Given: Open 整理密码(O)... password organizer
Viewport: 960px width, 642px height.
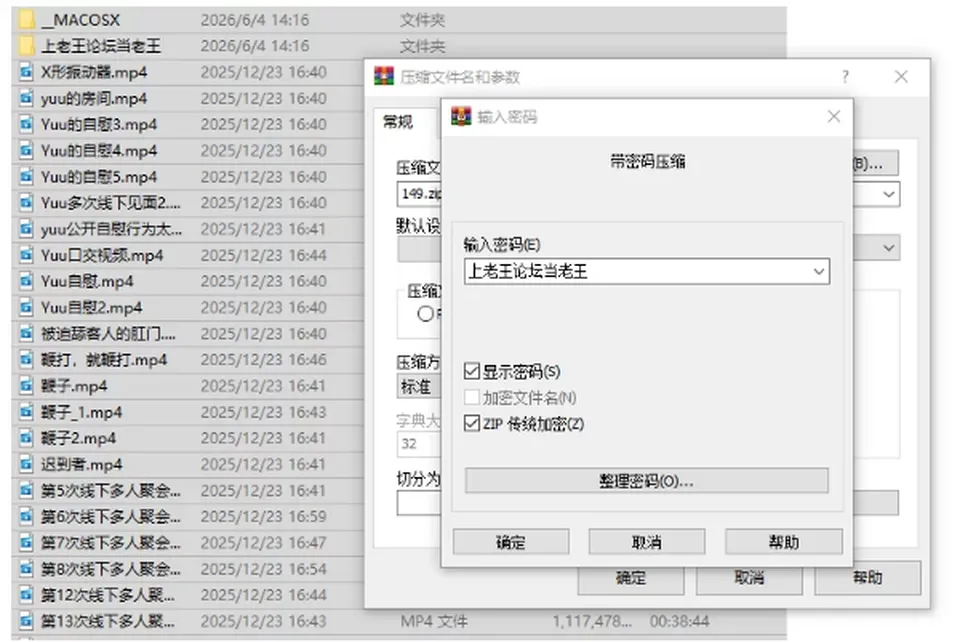Looking at the screenshot, I should 647,481.
